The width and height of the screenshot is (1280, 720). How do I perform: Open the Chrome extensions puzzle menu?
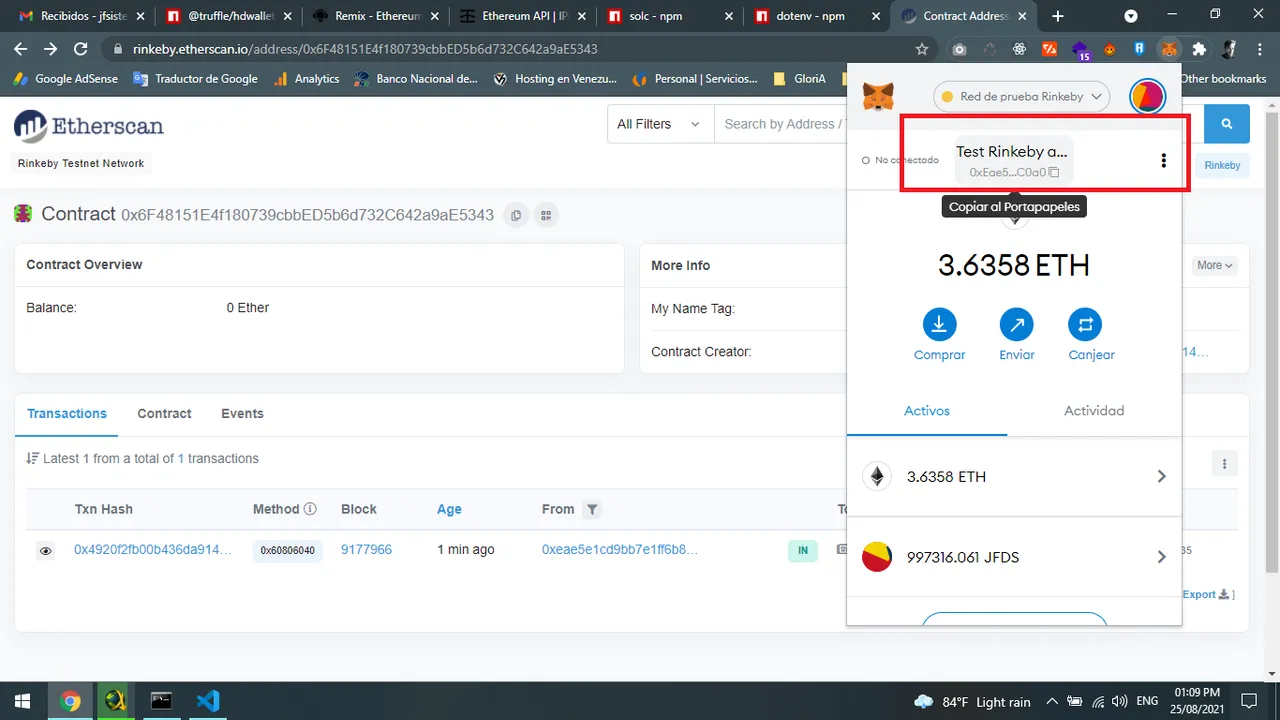point(1199,49)
